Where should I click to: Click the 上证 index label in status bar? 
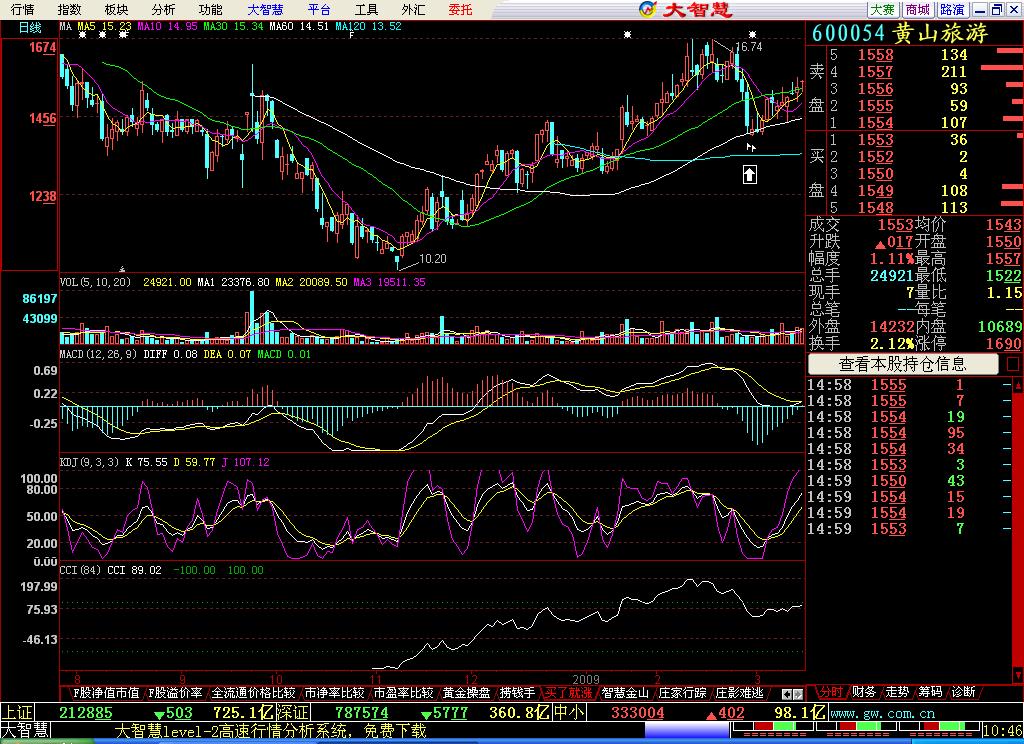[17, 713]
